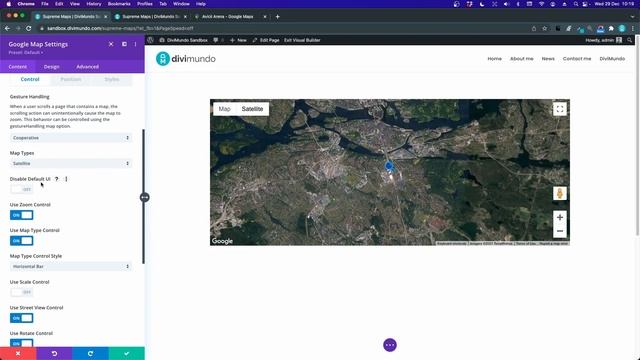
Task: Click the browser back arrow
Action: click(7, 28)
